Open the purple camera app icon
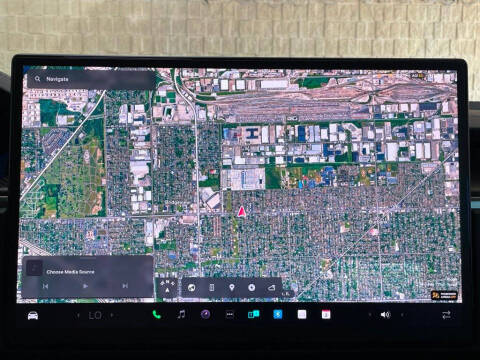The height and width of the screenshot is (360, 480). click(x=206, y=314)
